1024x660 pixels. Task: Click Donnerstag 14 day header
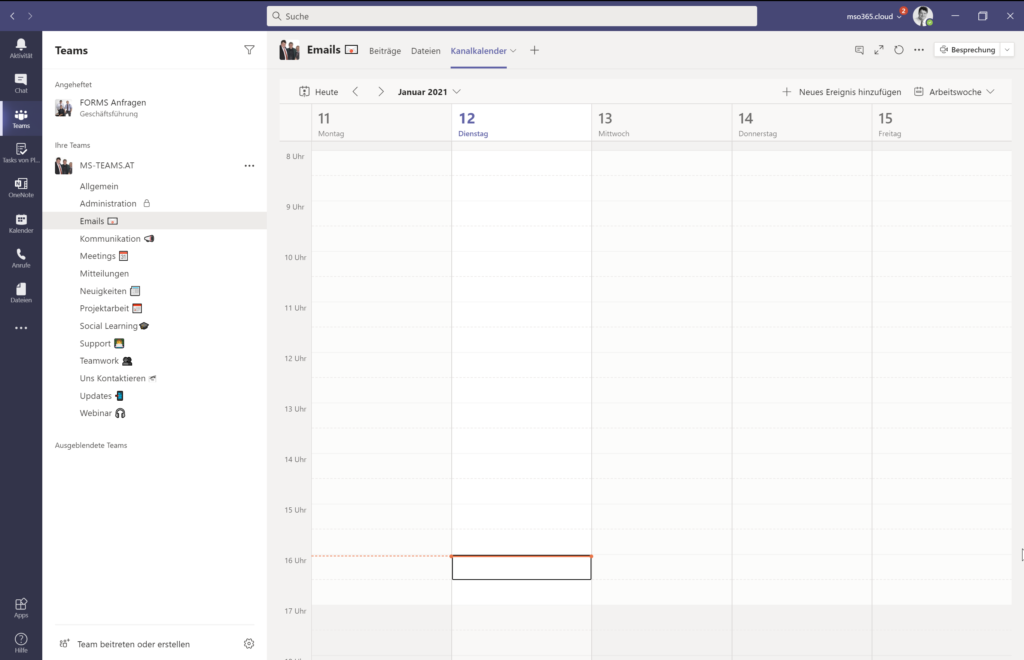coord(802,123)
